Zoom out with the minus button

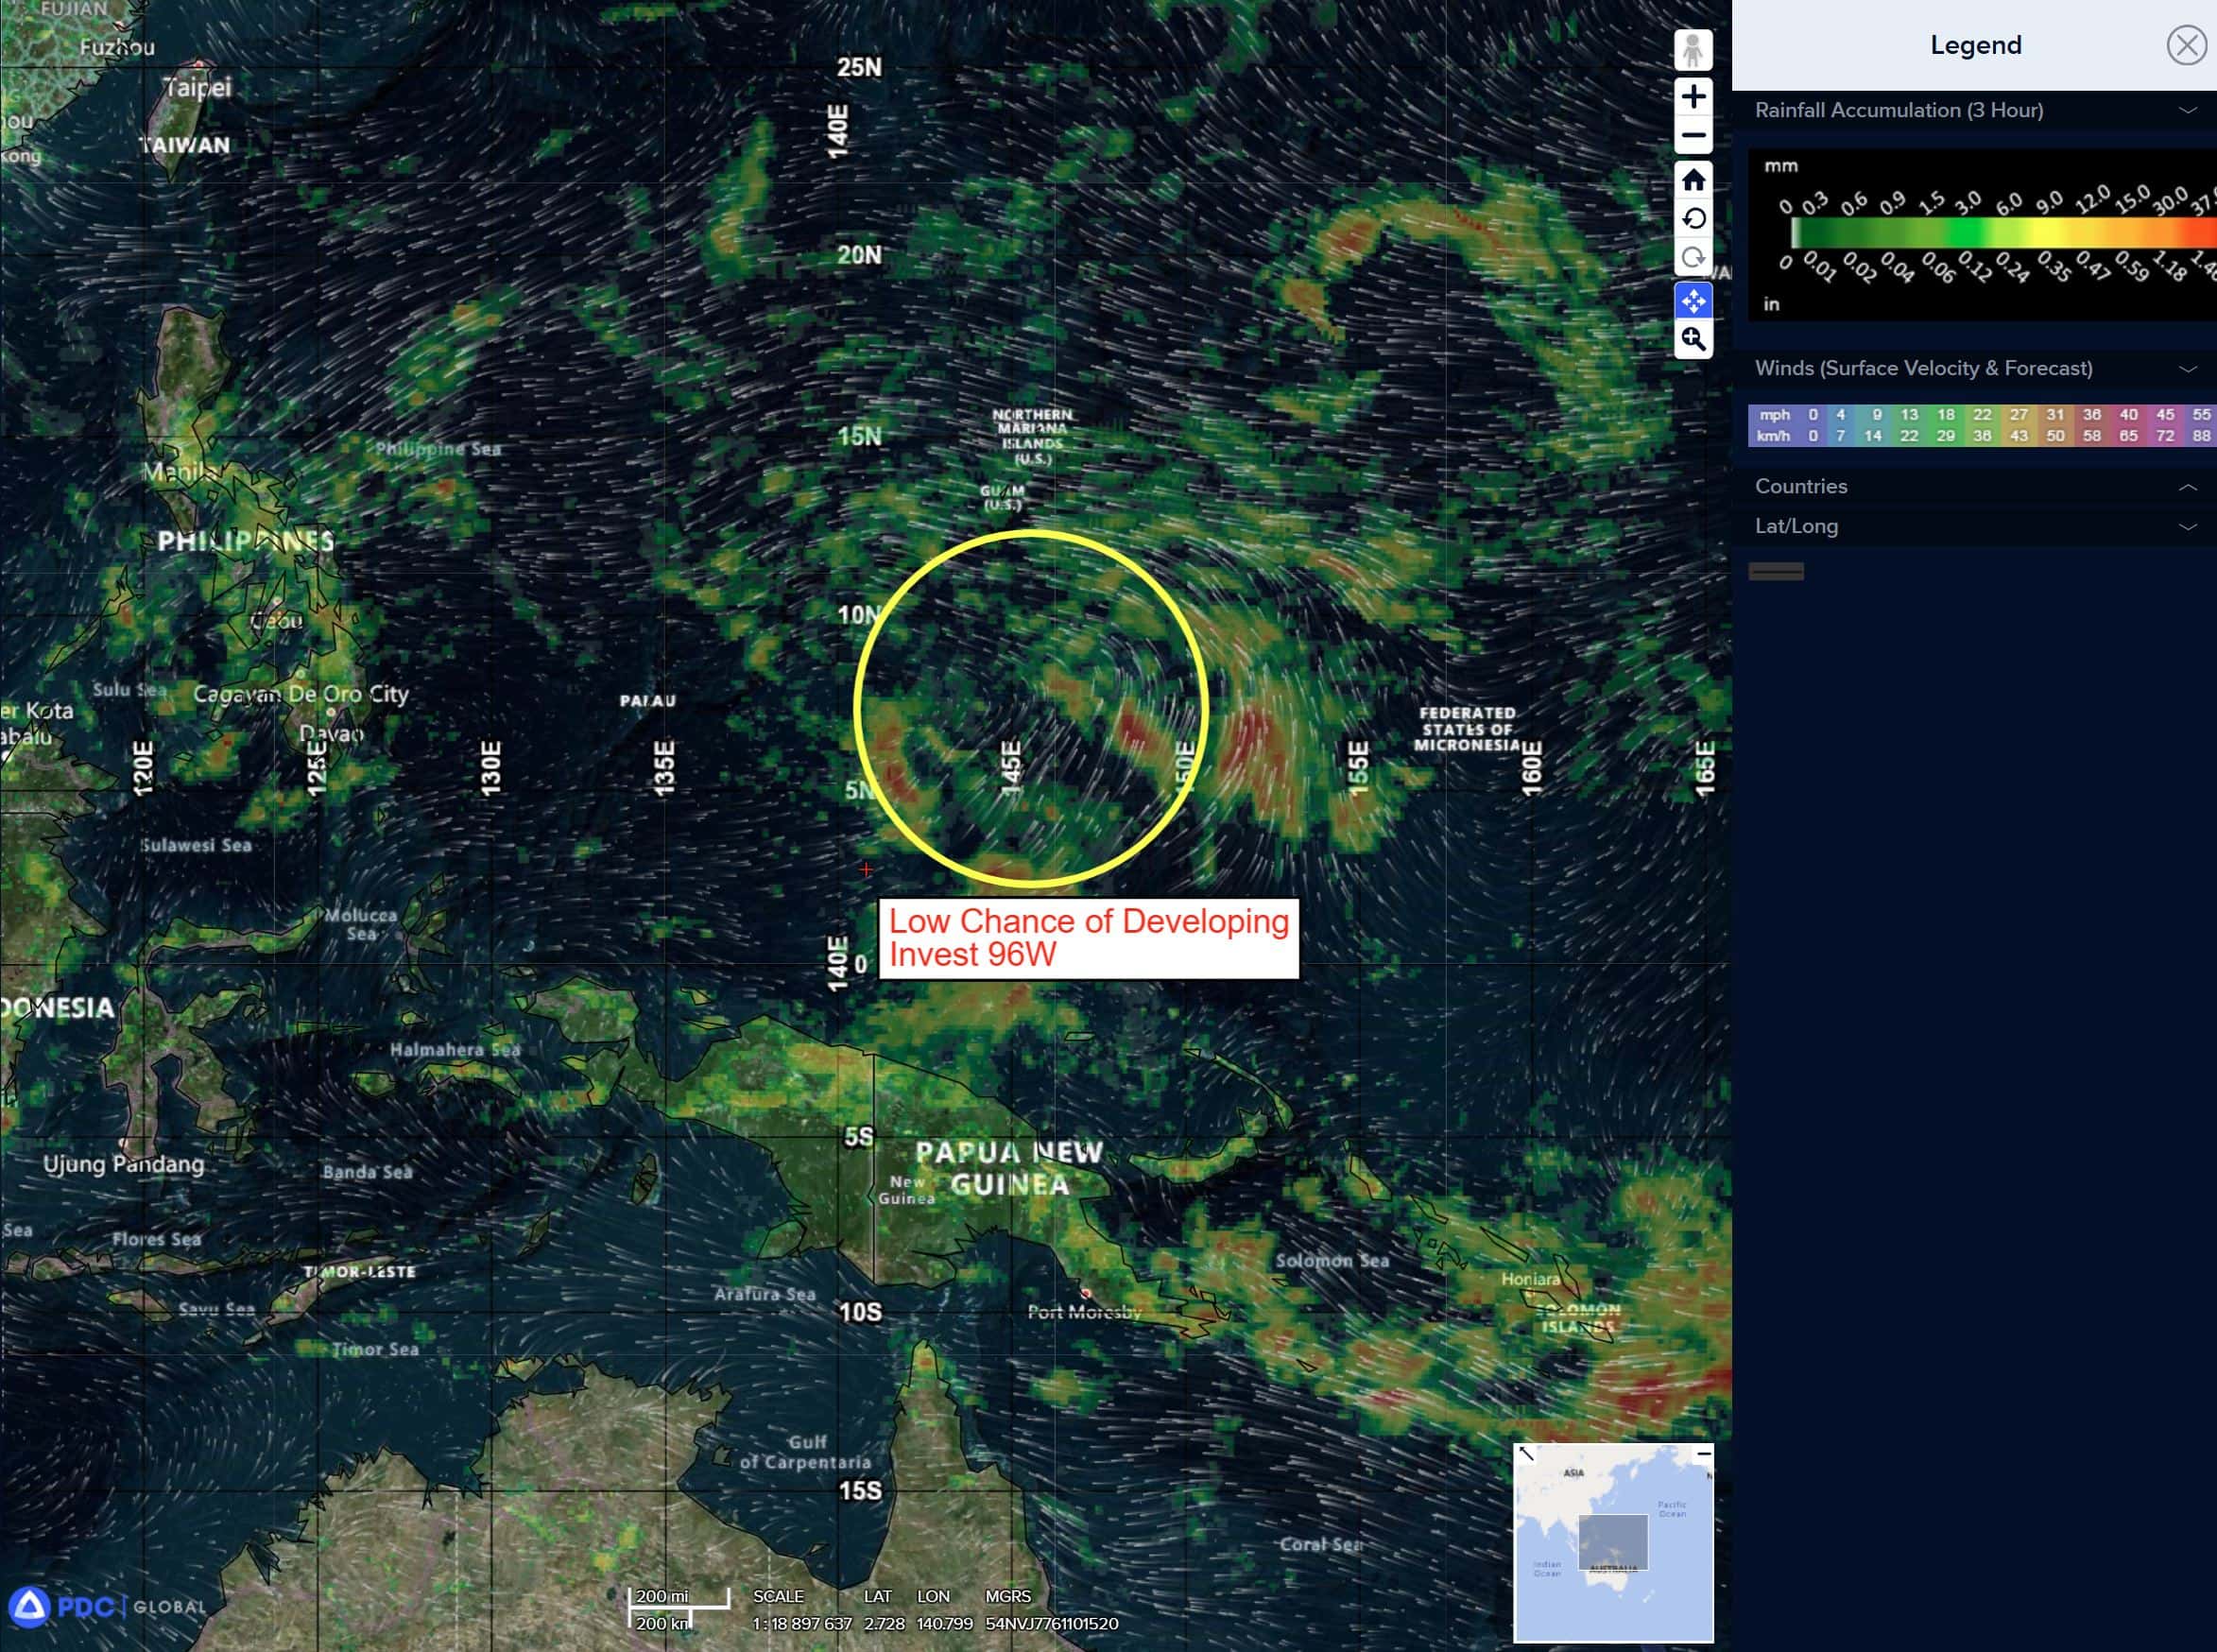[1692, 135]
